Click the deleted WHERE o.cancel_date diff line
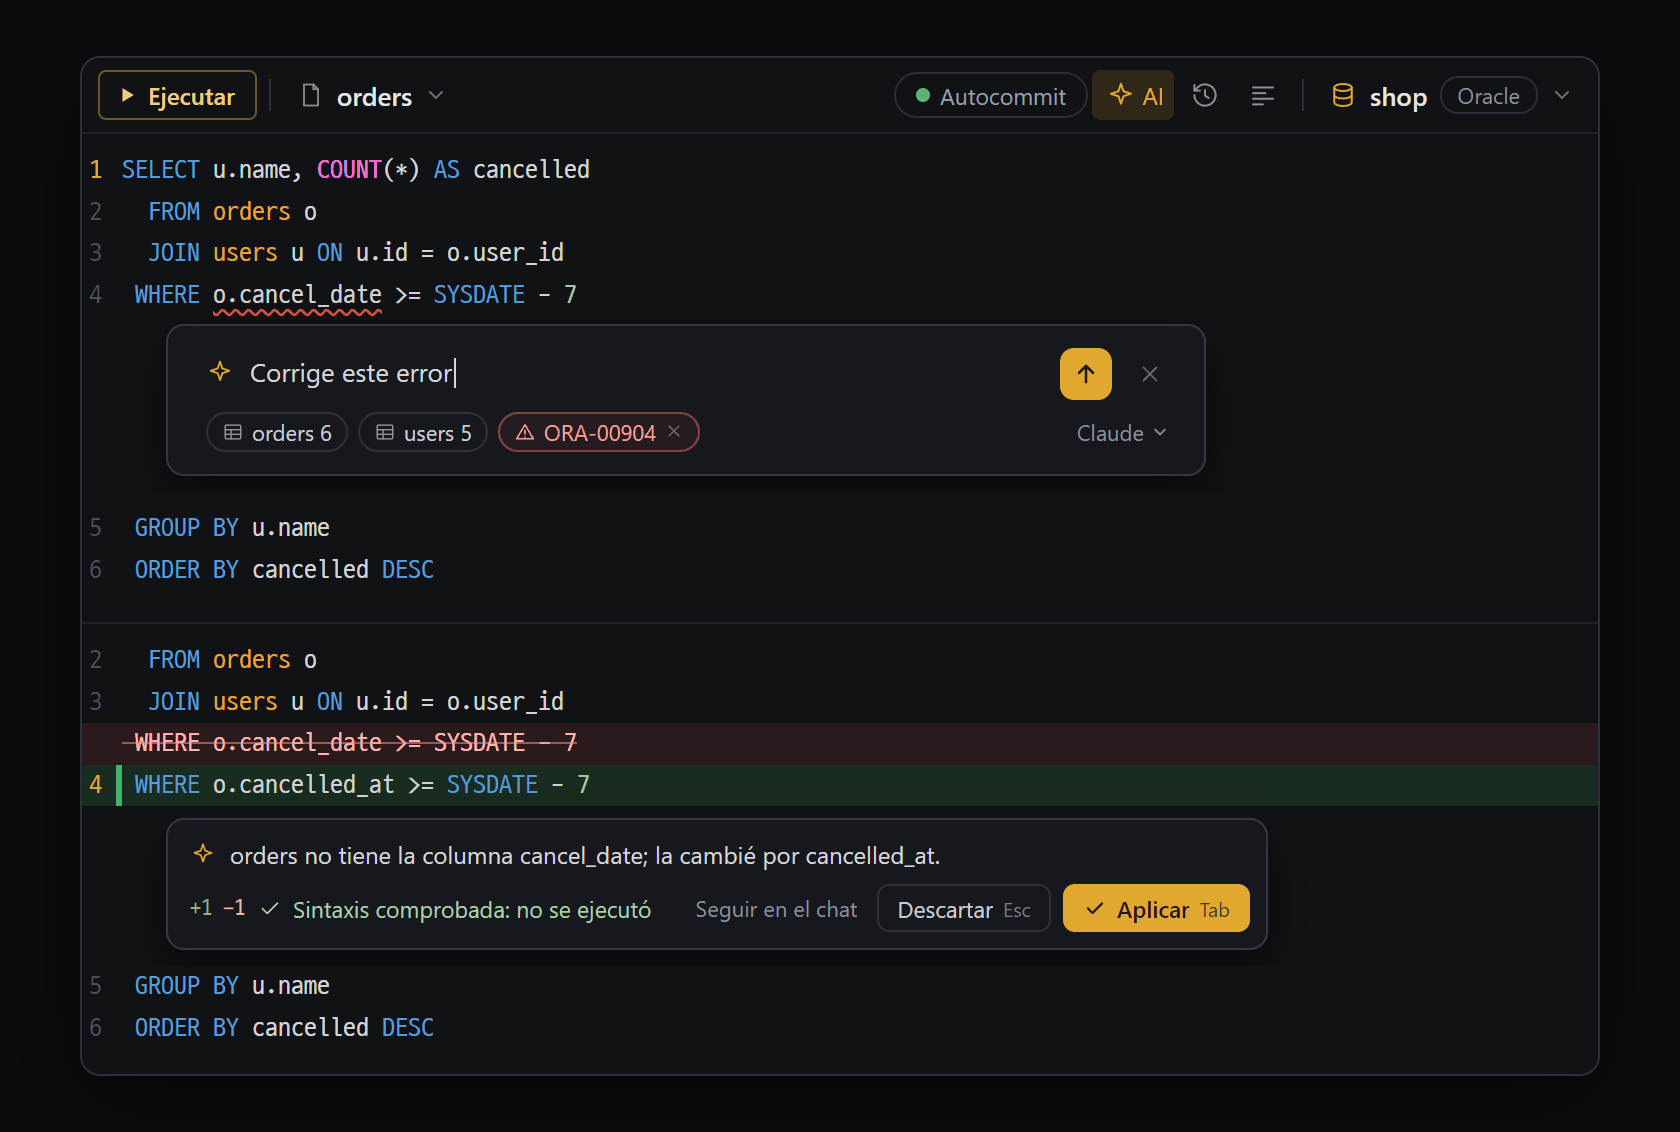 840,743
